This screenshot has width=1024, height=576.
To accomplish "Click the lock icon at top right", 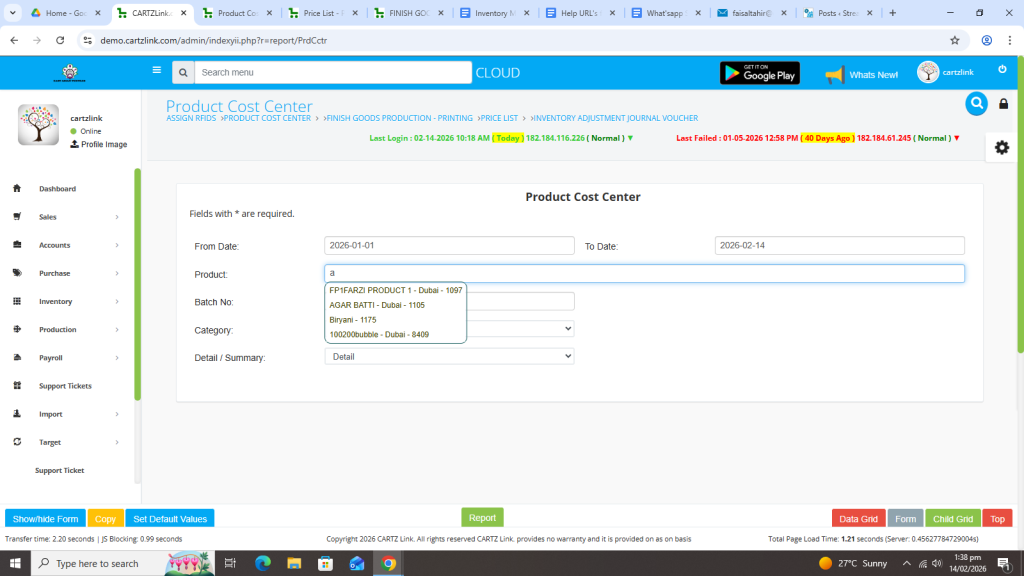I will (x=1004, y=104).
